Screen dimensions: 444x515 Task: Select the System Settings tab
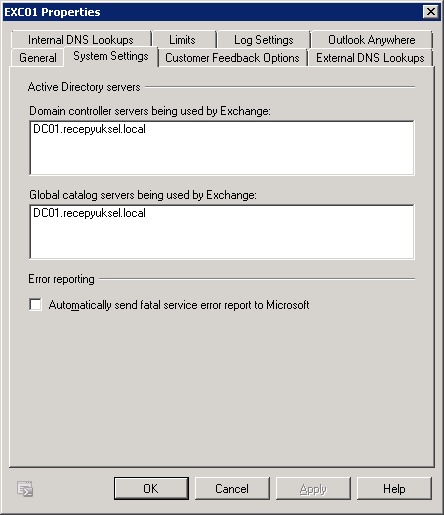pos(111,56)
